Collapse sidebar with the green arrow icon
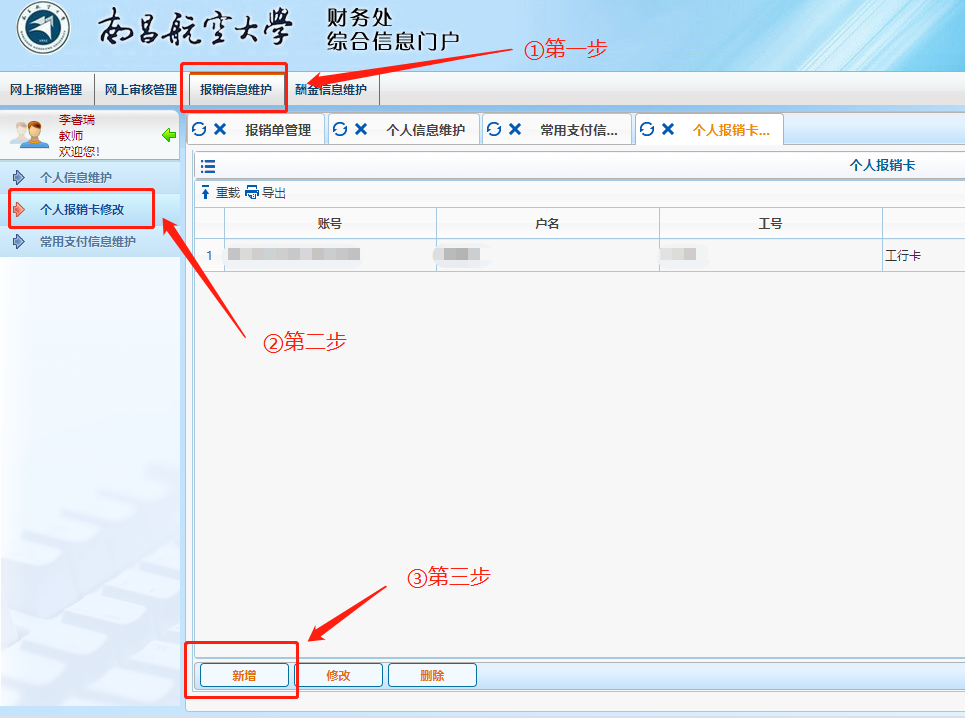The height and width of the screenshot is (718, 965). (x=169, y=135)
